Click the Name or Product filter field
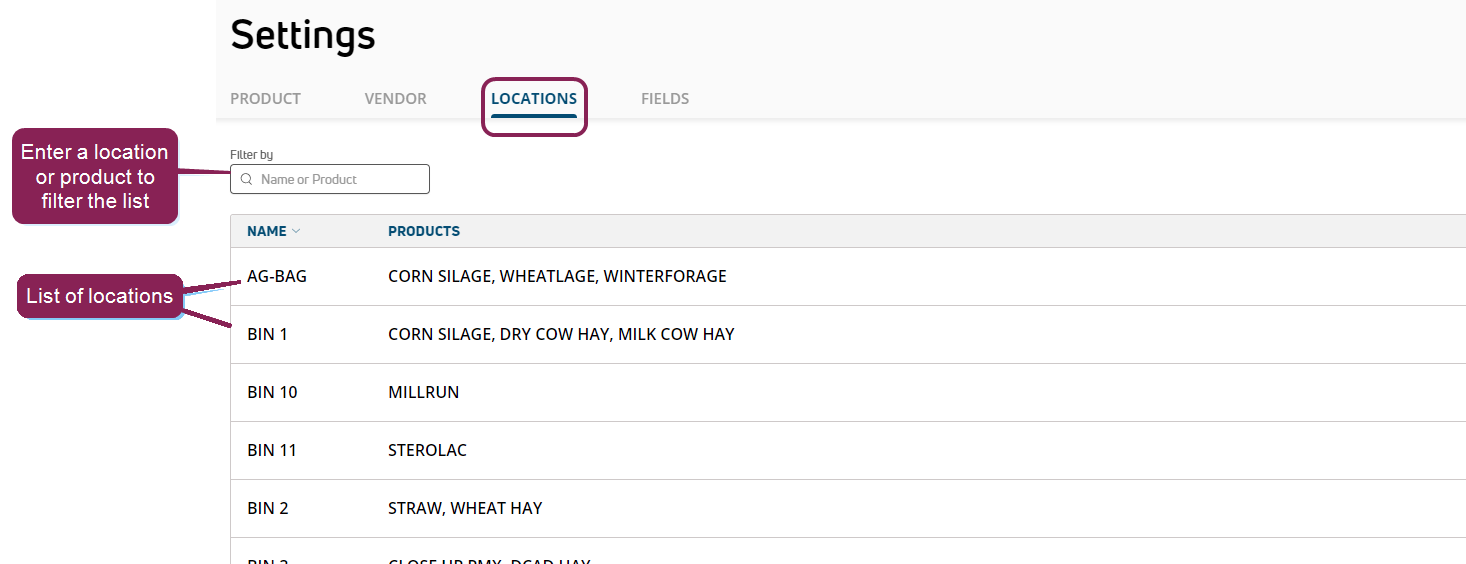 pyautogui.click(x=340, y=180)
